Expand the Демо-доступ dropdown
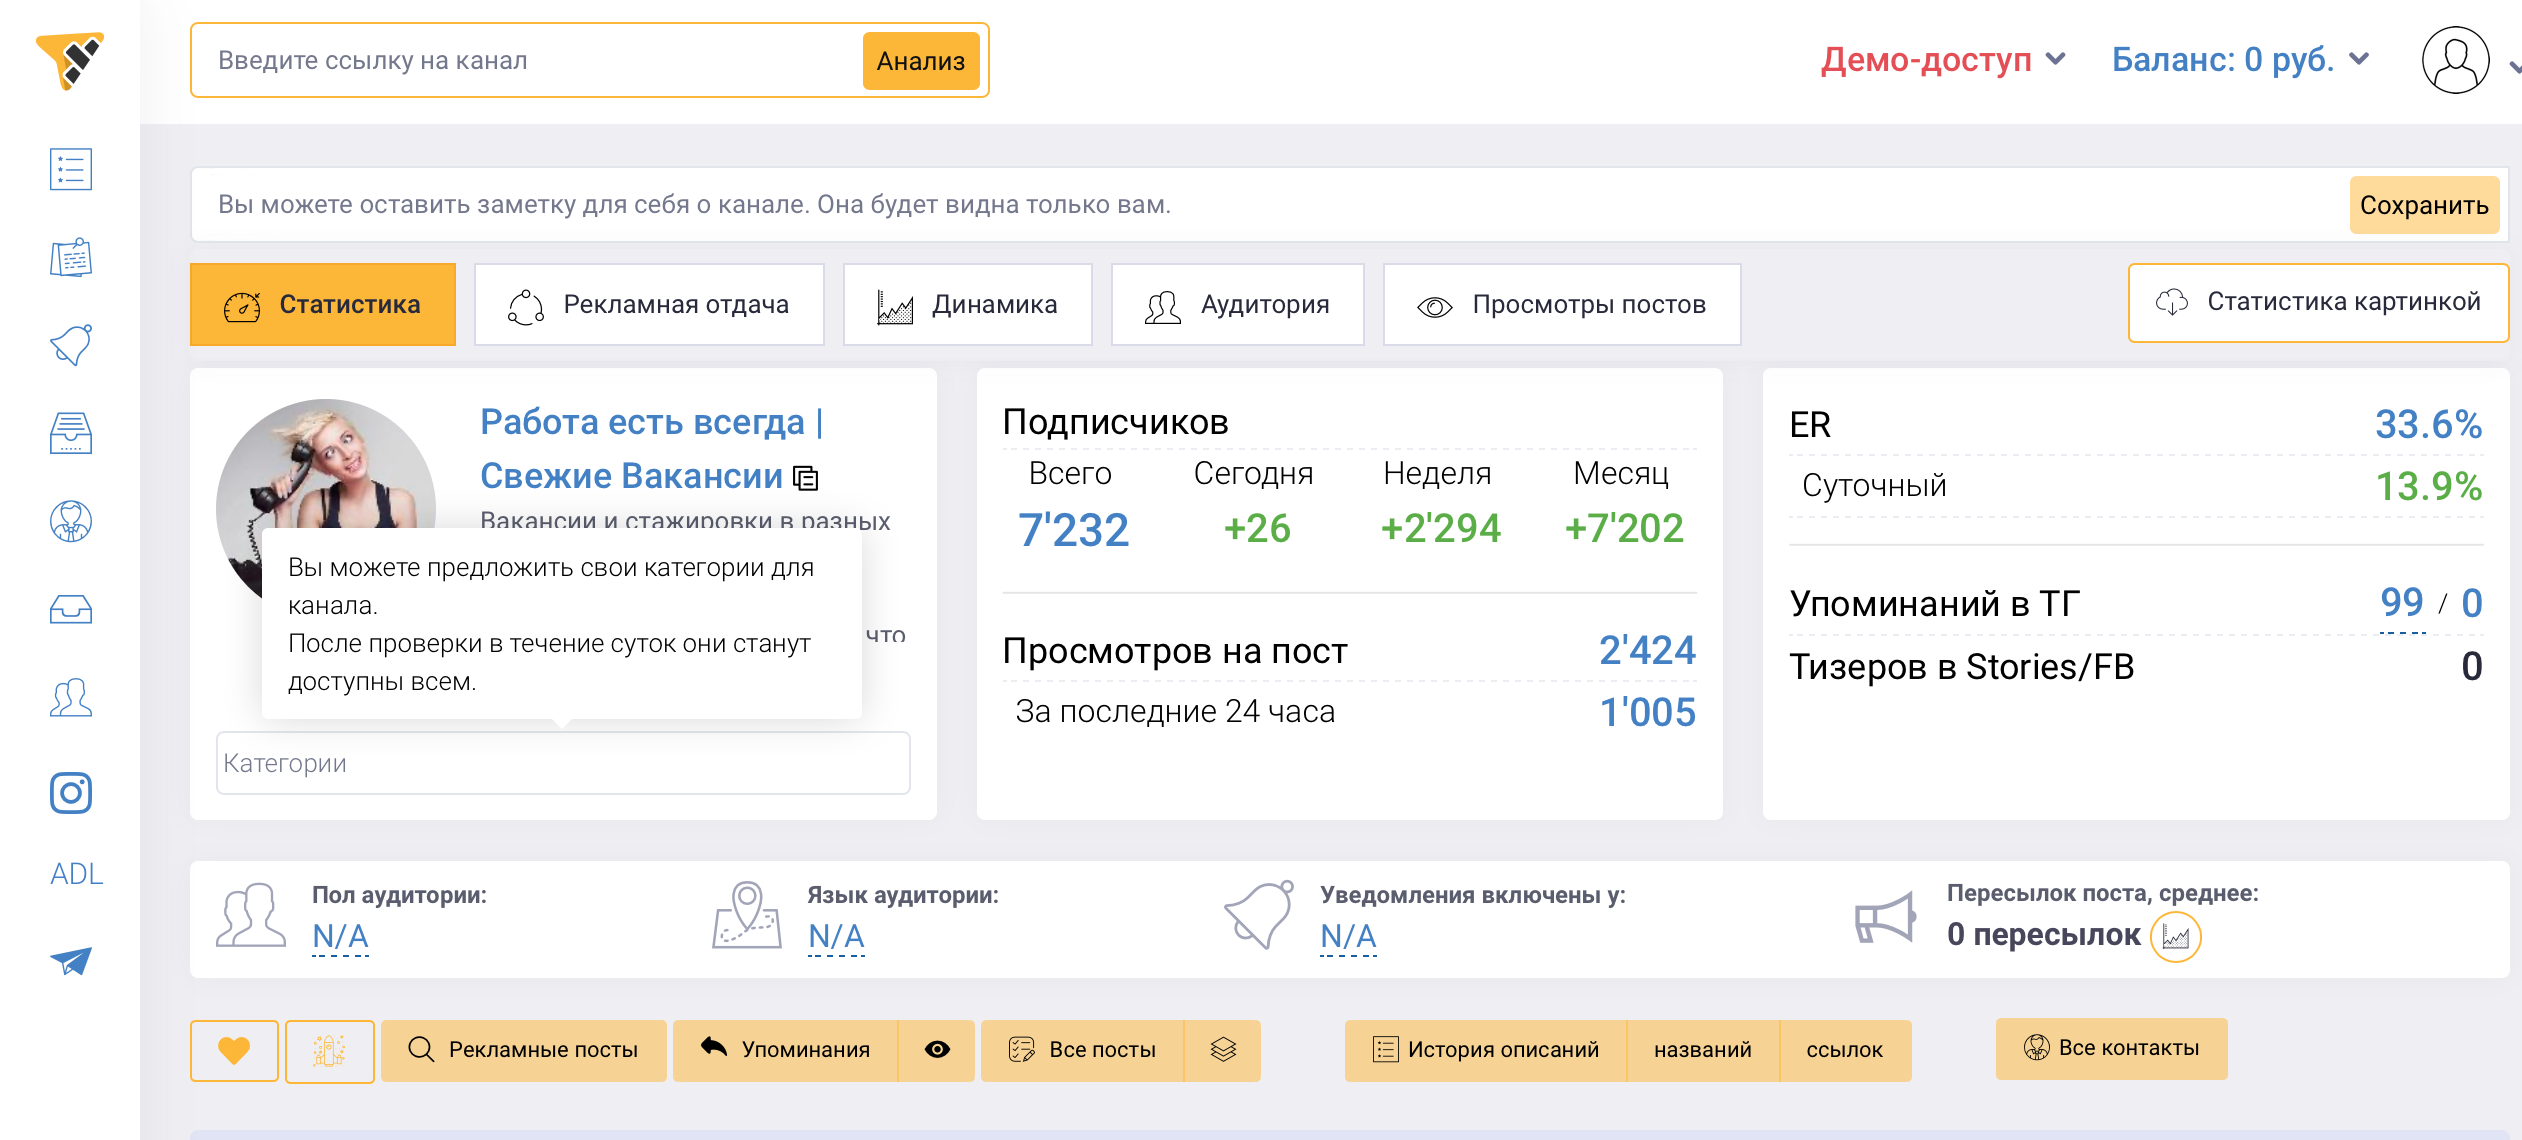The height and width of the screenshot is (1140, 2522). (x=1942, y=60)
